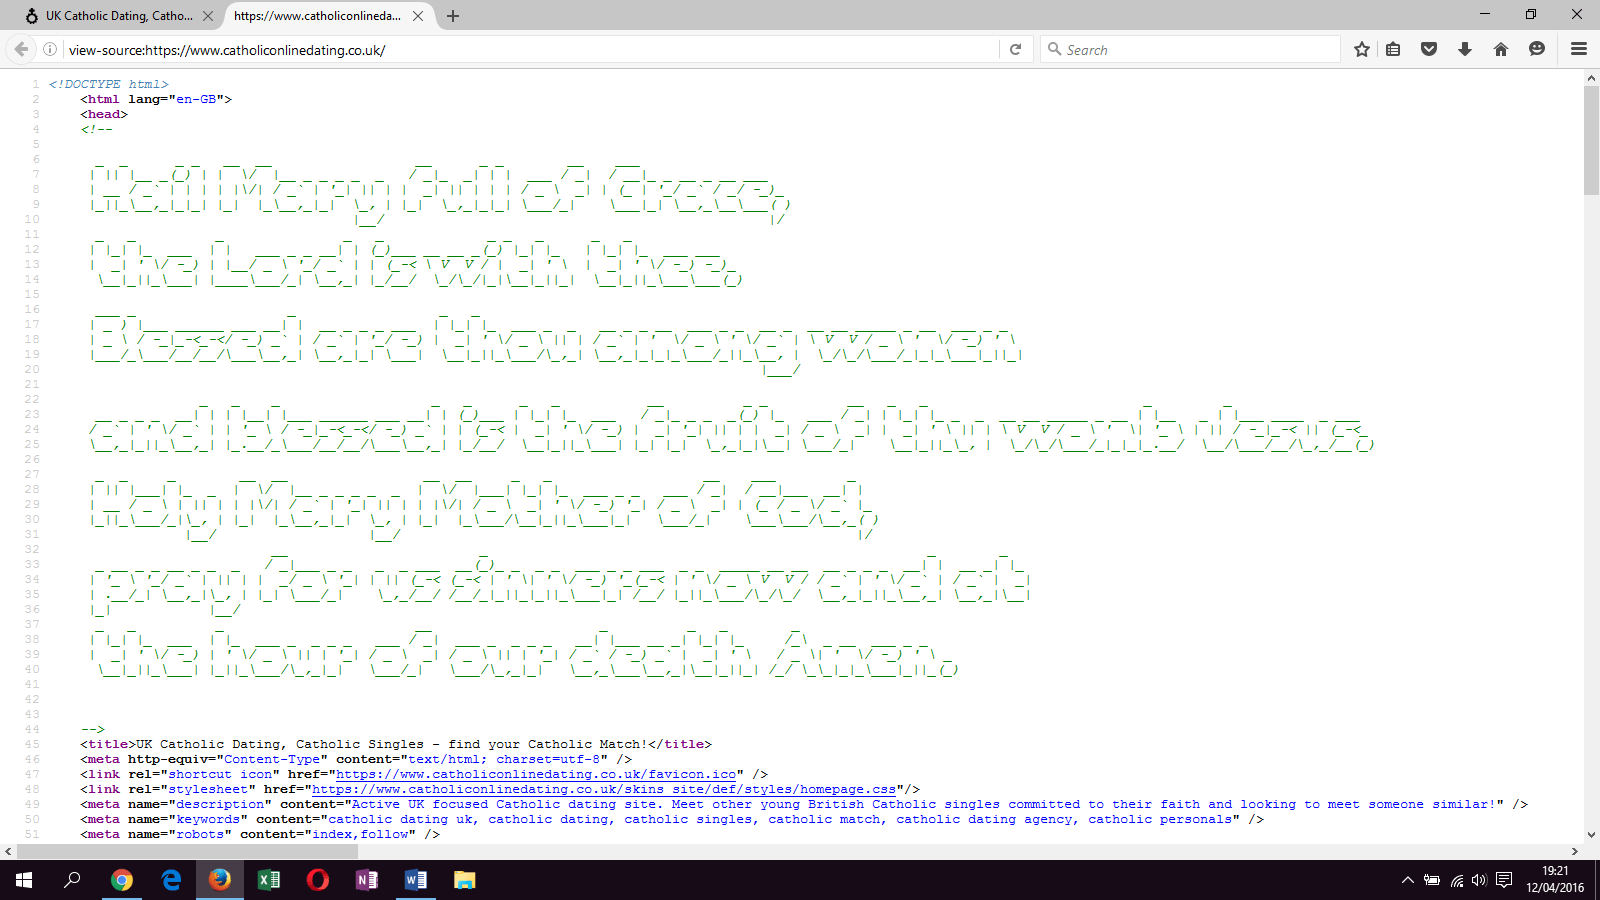
Task: Reload the current page
Action: point(1015,49)
